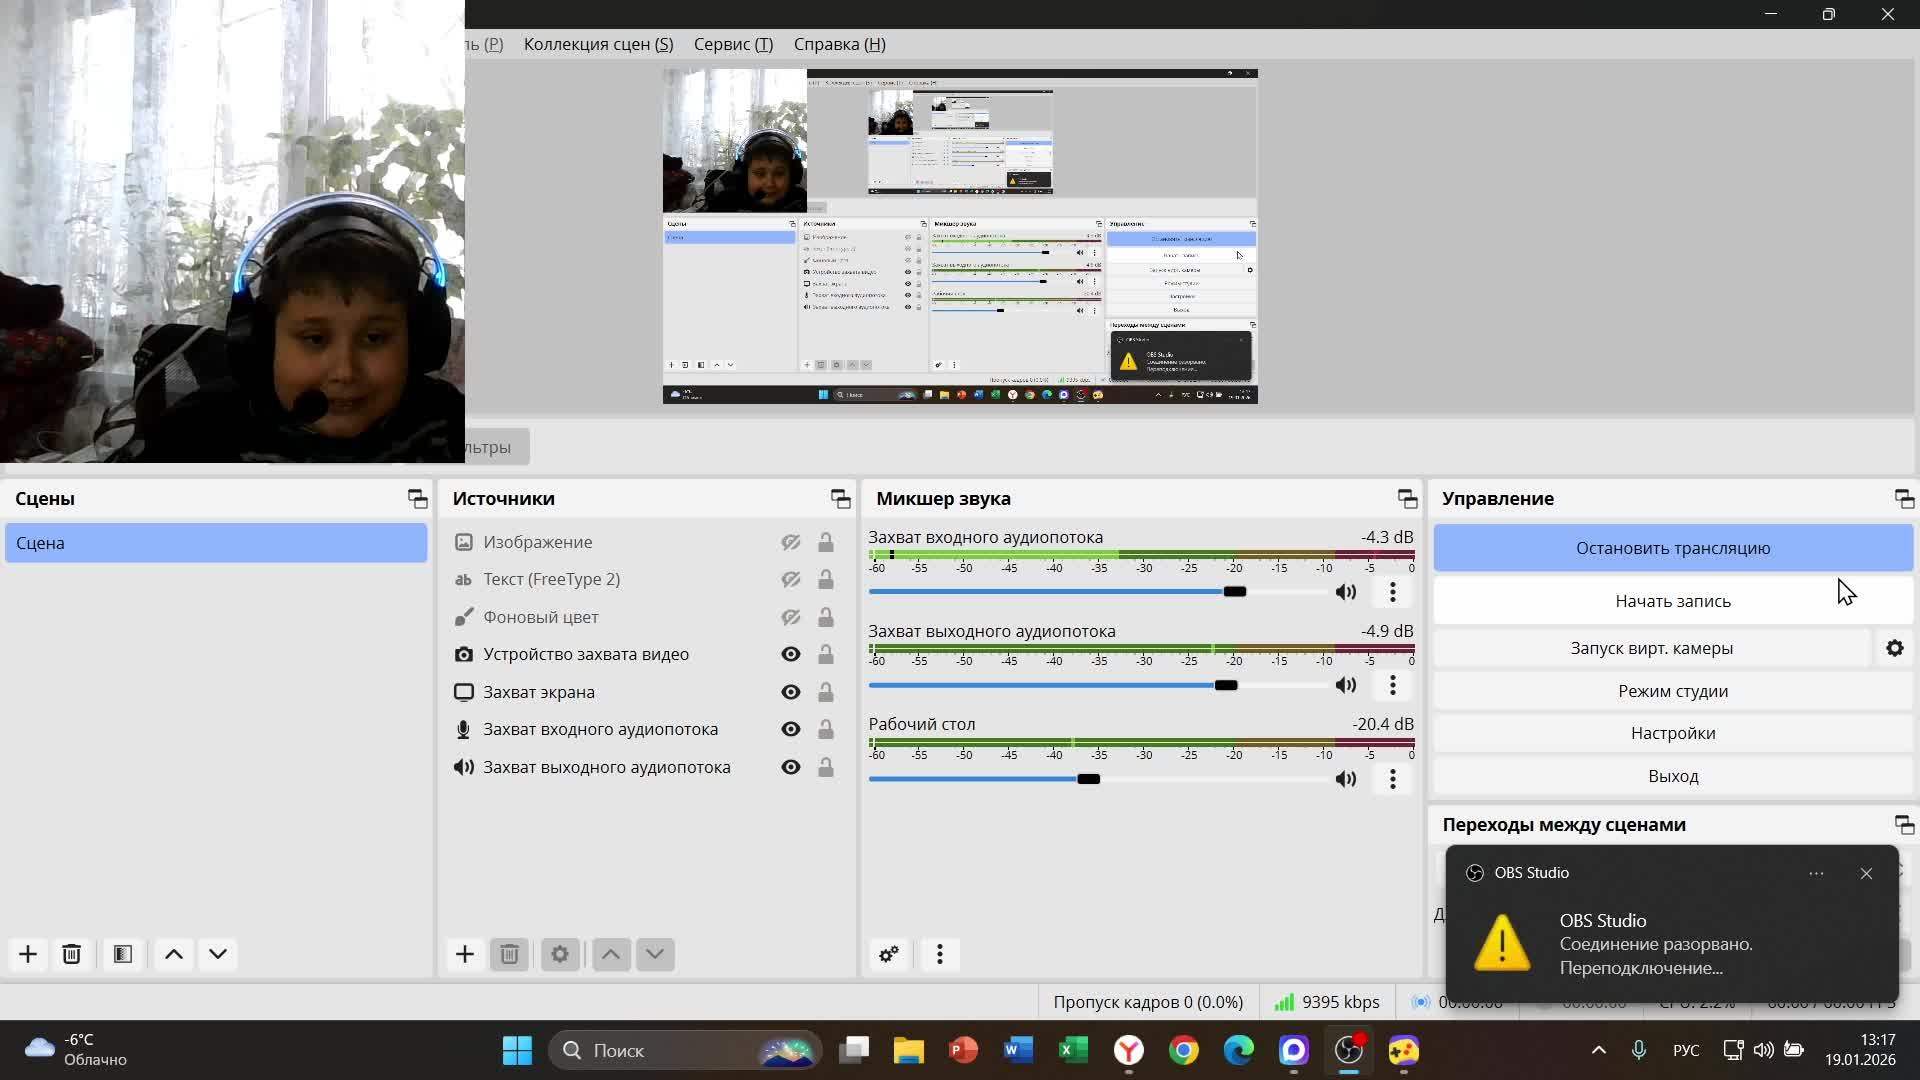Pop out the Микшер звука dock
The image size is (1920, 1080).
1407,498
